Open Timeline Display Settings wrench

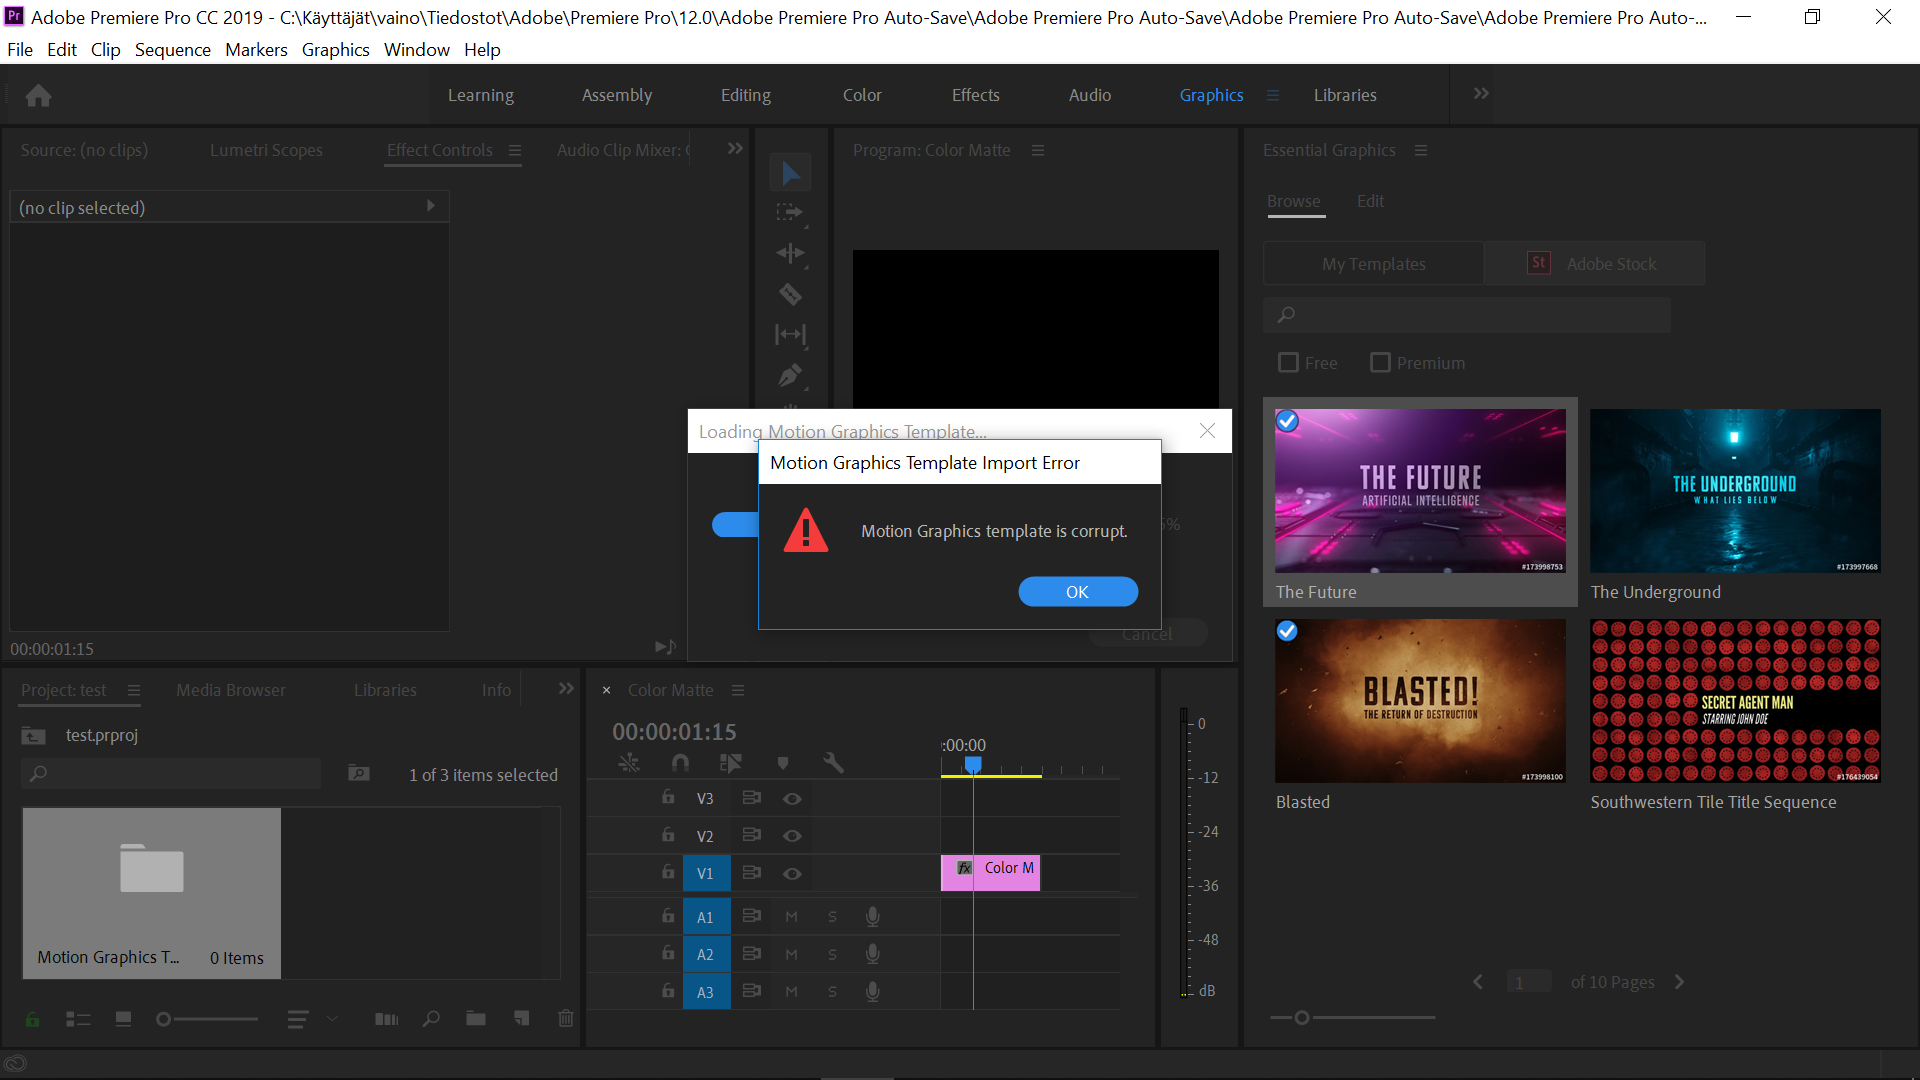click(x=833, y=763)
